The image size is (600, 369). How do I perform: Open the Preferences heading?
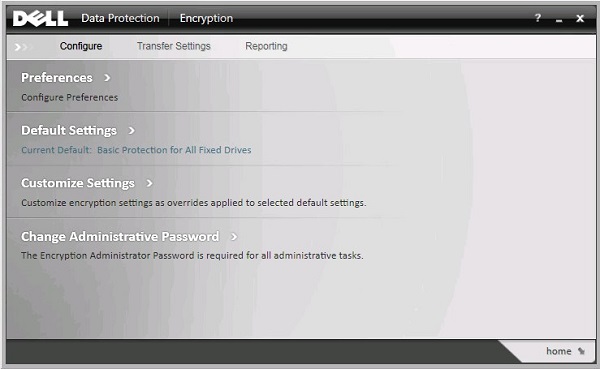(57, 78)
